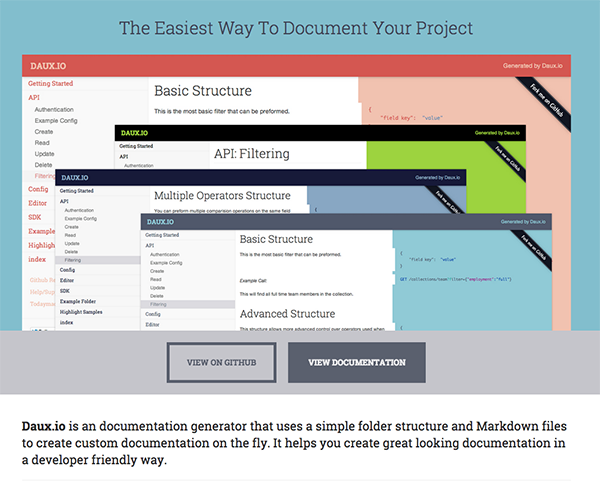This screenshot has width=600, height=484.
Task: Open the View Documentation button
Action: (x=357, y=362)
